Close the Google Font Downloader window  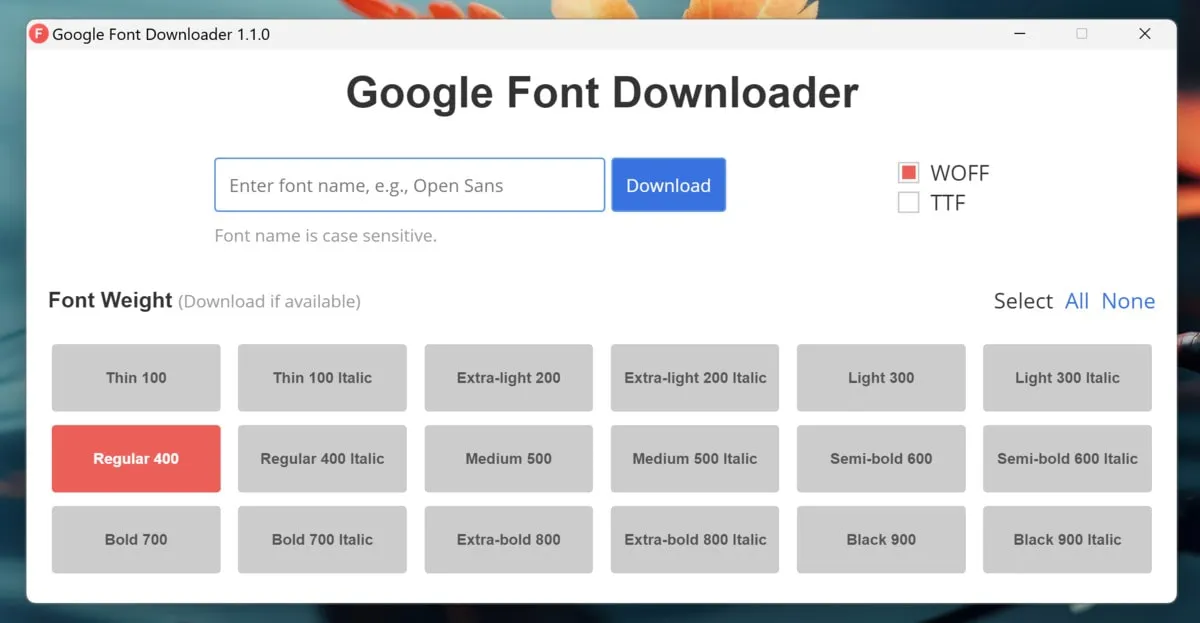(x=1145, y=34)
